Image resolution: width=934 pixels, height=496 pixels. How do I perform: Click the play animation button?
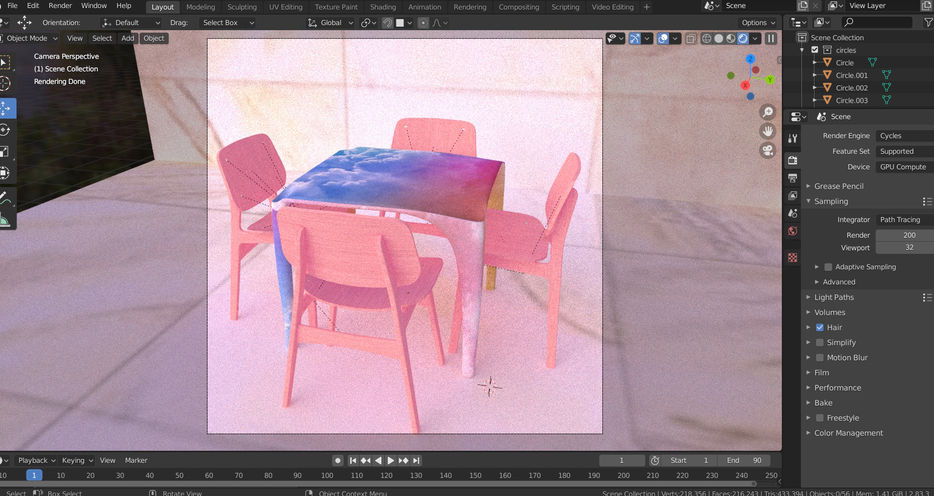tap(391, 460)
